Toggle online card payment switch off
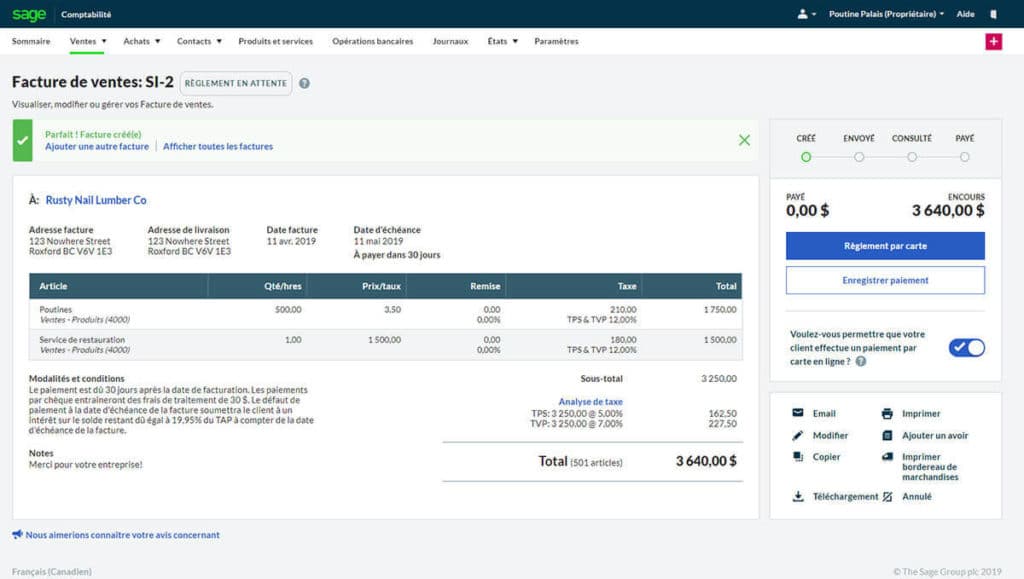 [966, 347]
